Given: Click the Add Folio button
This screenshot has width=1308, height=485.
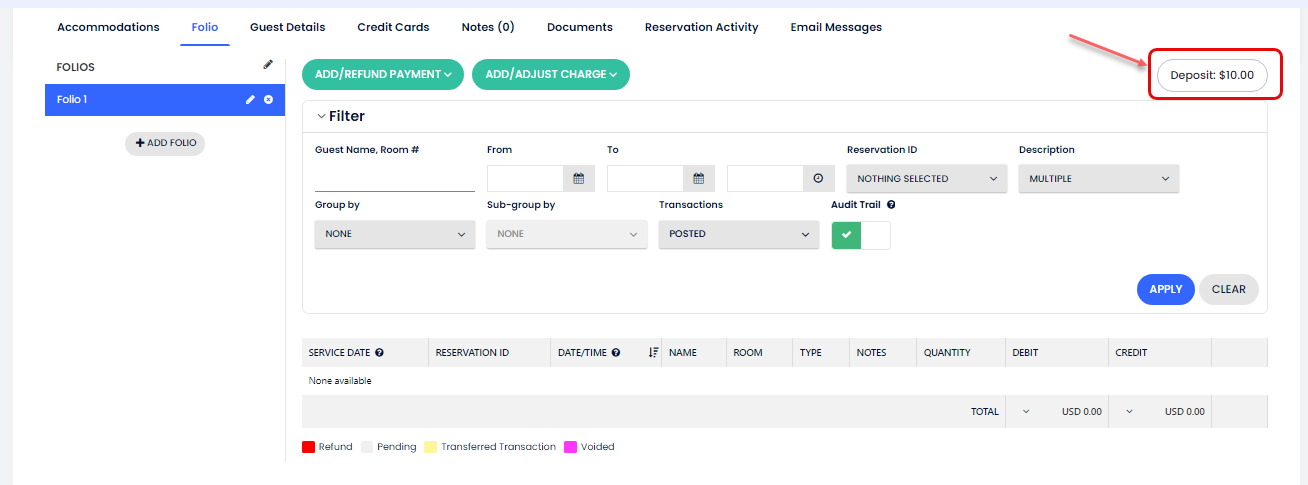Looking at the screenshot, I should (165, 143).
